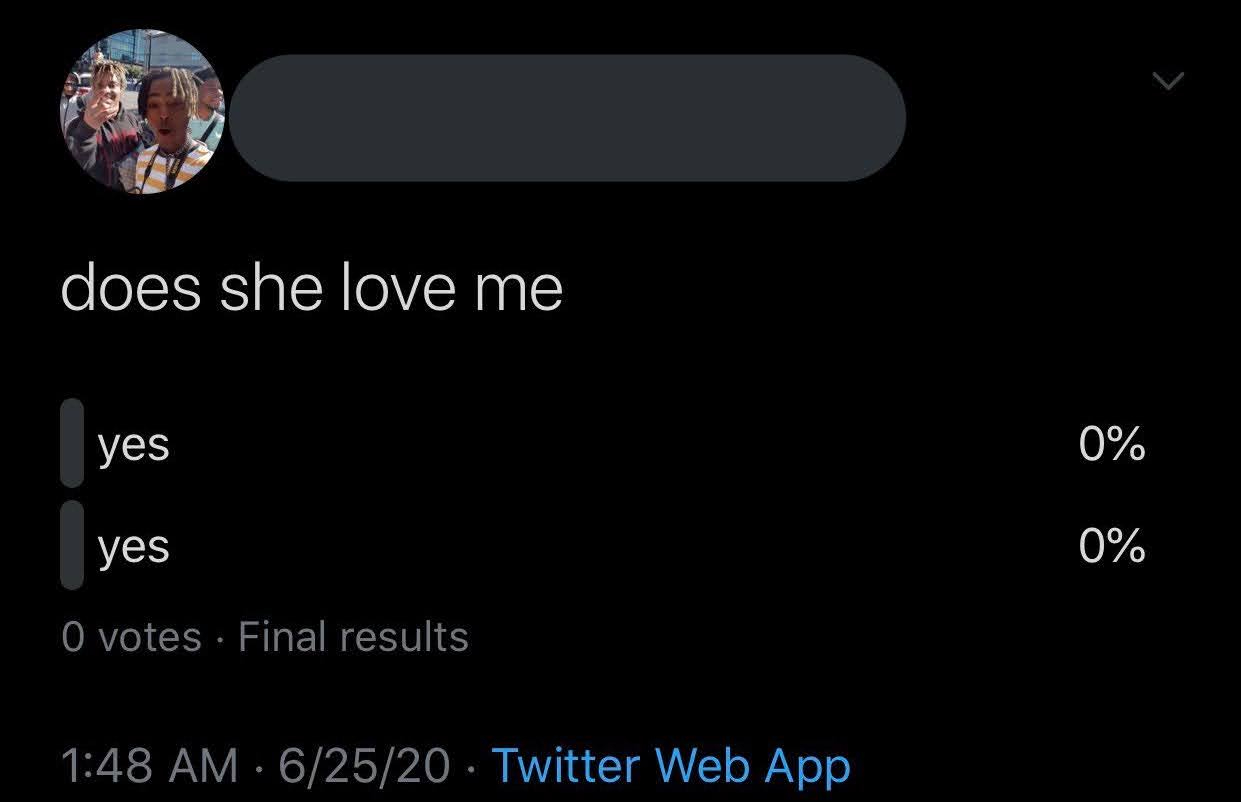Click the top option's 0% result

pos(1112,444)
